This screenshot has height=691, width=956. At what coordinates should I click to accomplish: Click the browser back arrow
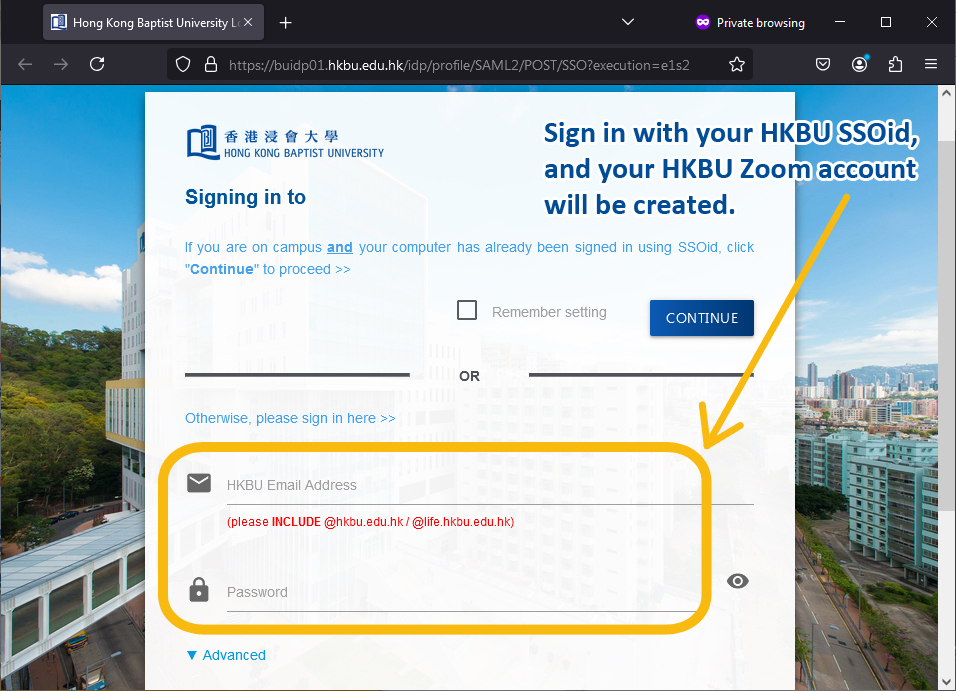coord(26,64)
